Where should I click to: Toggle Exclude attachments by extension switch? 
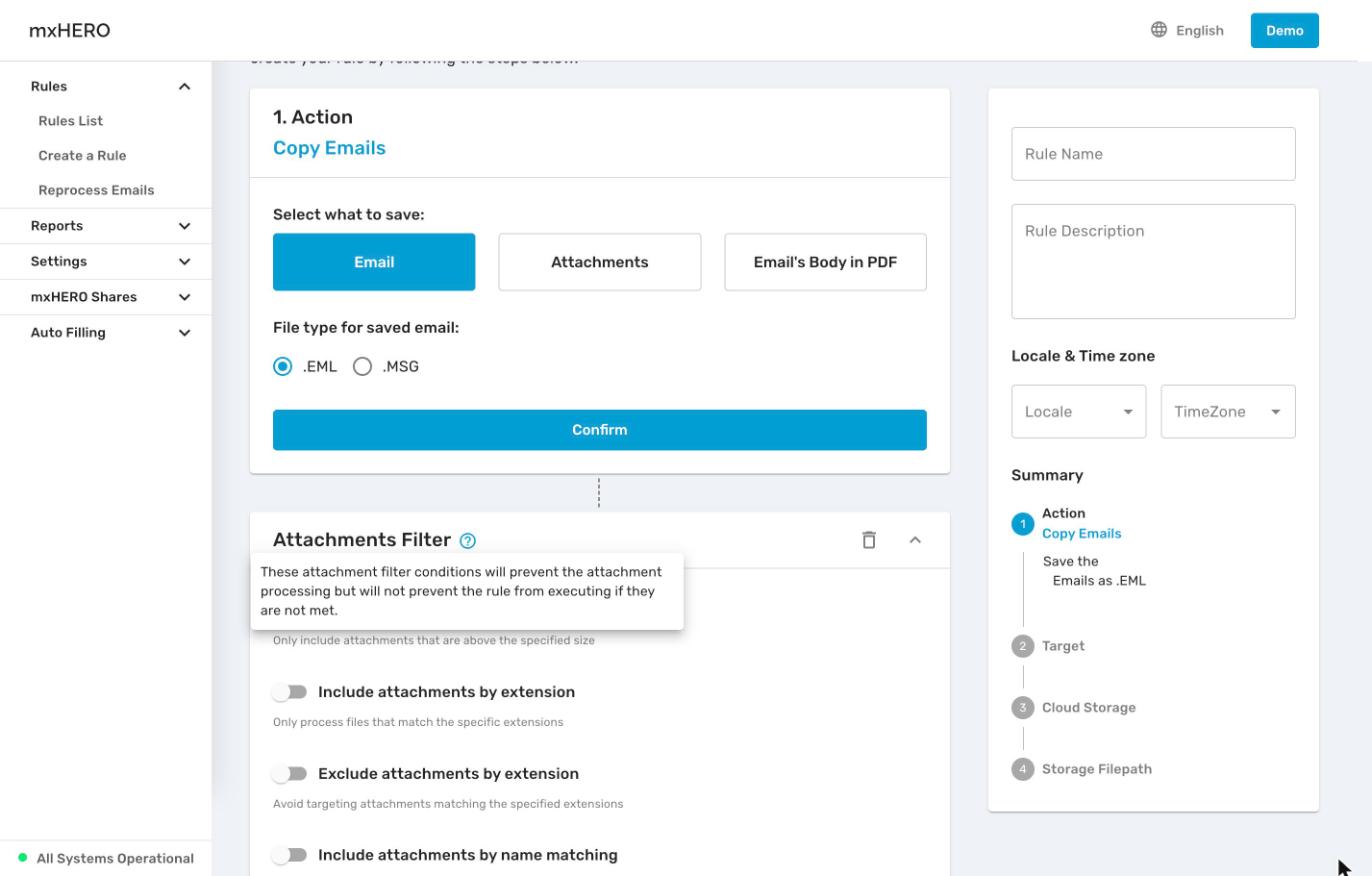(290, 774)
